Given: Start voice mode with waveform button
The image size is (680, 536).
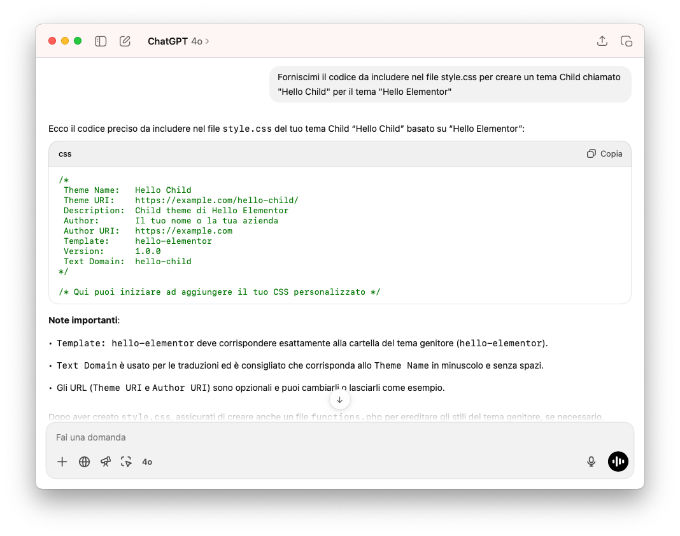Looking at the screenshot, I should [618, 461].
